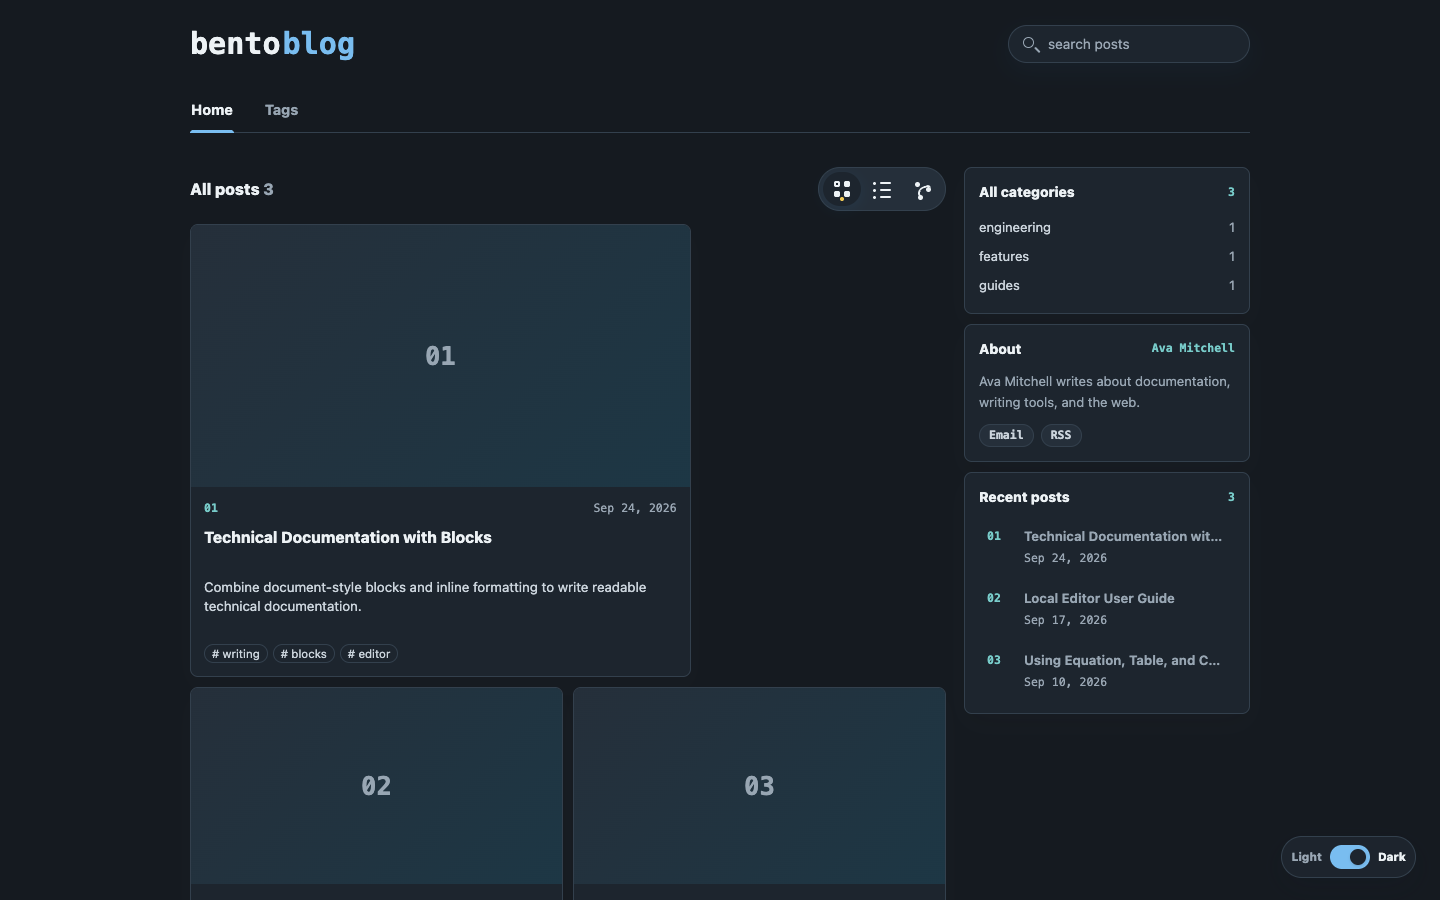1440x900 pixels.
Task: Click the RSS button in About
Action: (1061, 435)
